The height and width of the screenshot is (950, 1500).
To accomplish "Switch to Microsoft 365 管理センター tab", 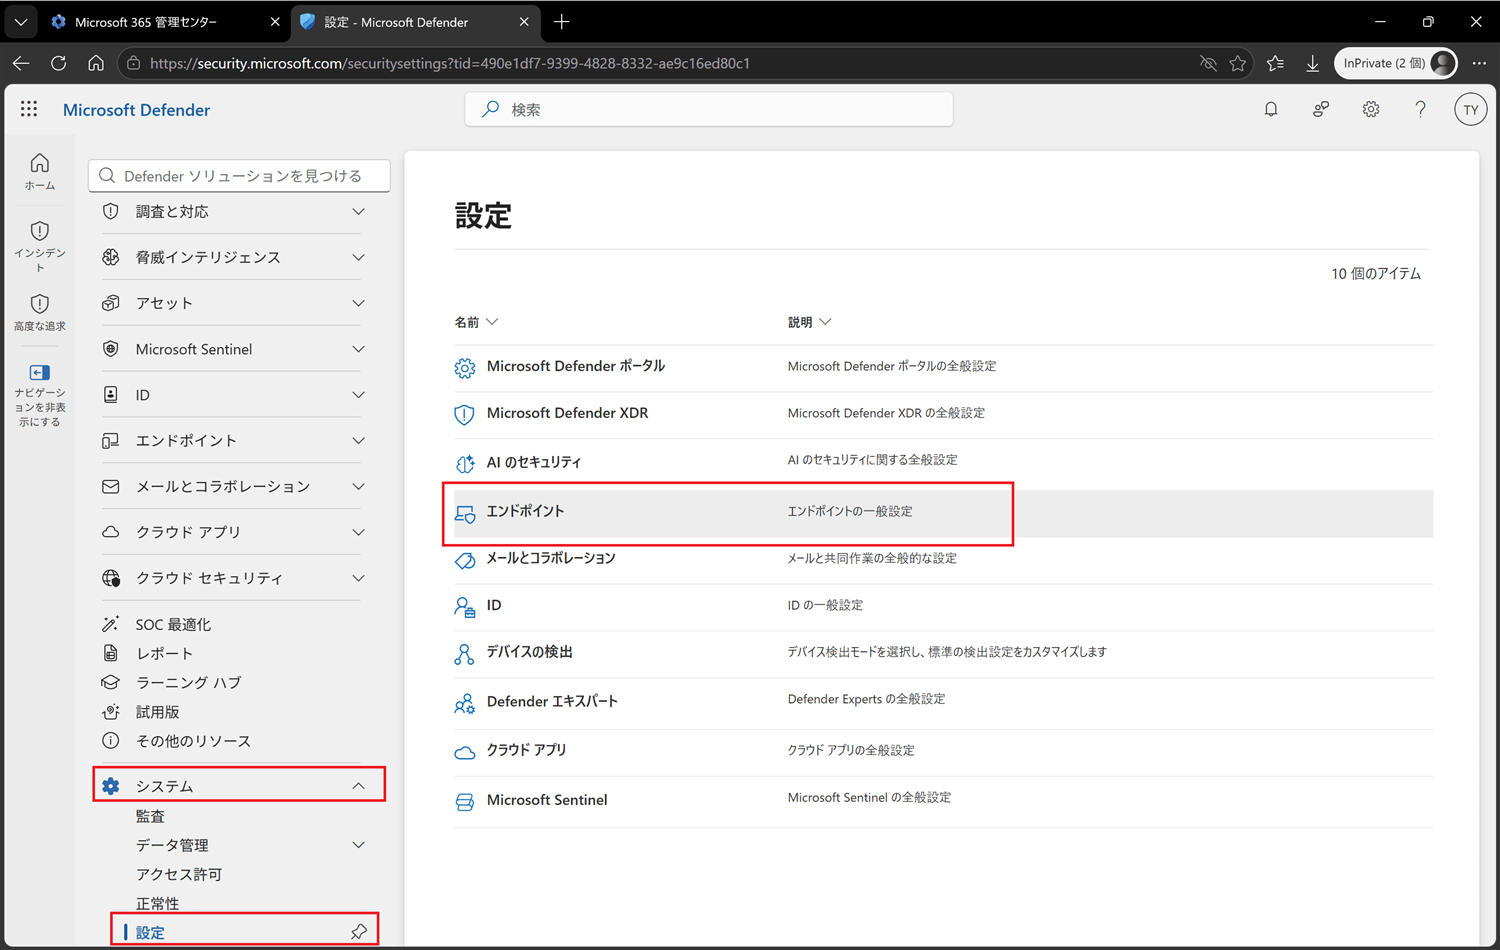I will tap(164, 22).
